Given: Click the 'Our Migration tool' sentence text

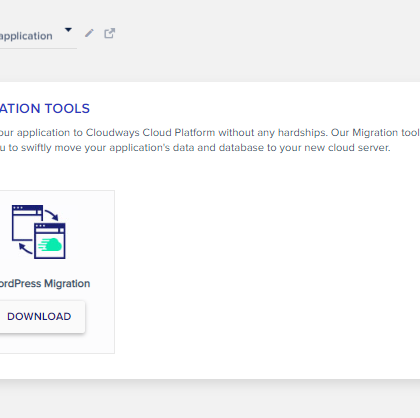Looking at the screenshot, I should tap(375, 133).
